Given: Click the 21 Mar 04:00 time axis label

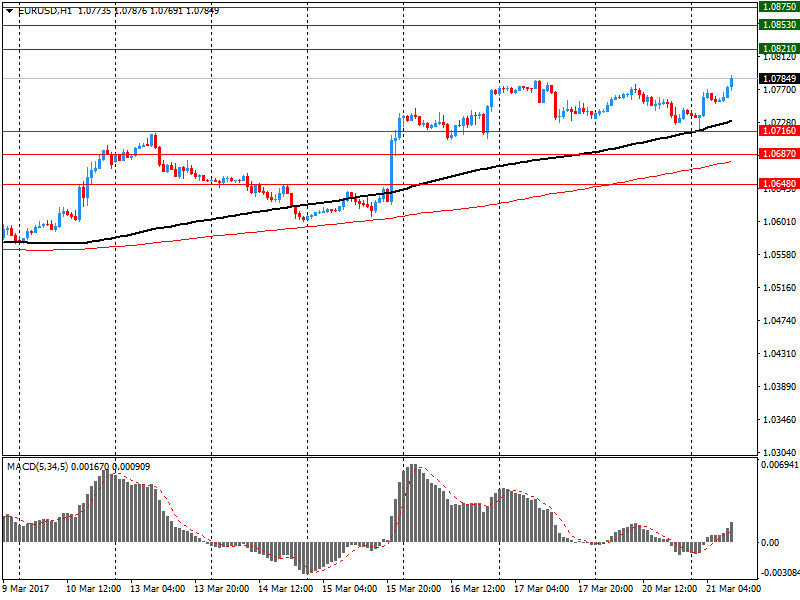Looking at the screenshot, I should click(x=733, y=589).
